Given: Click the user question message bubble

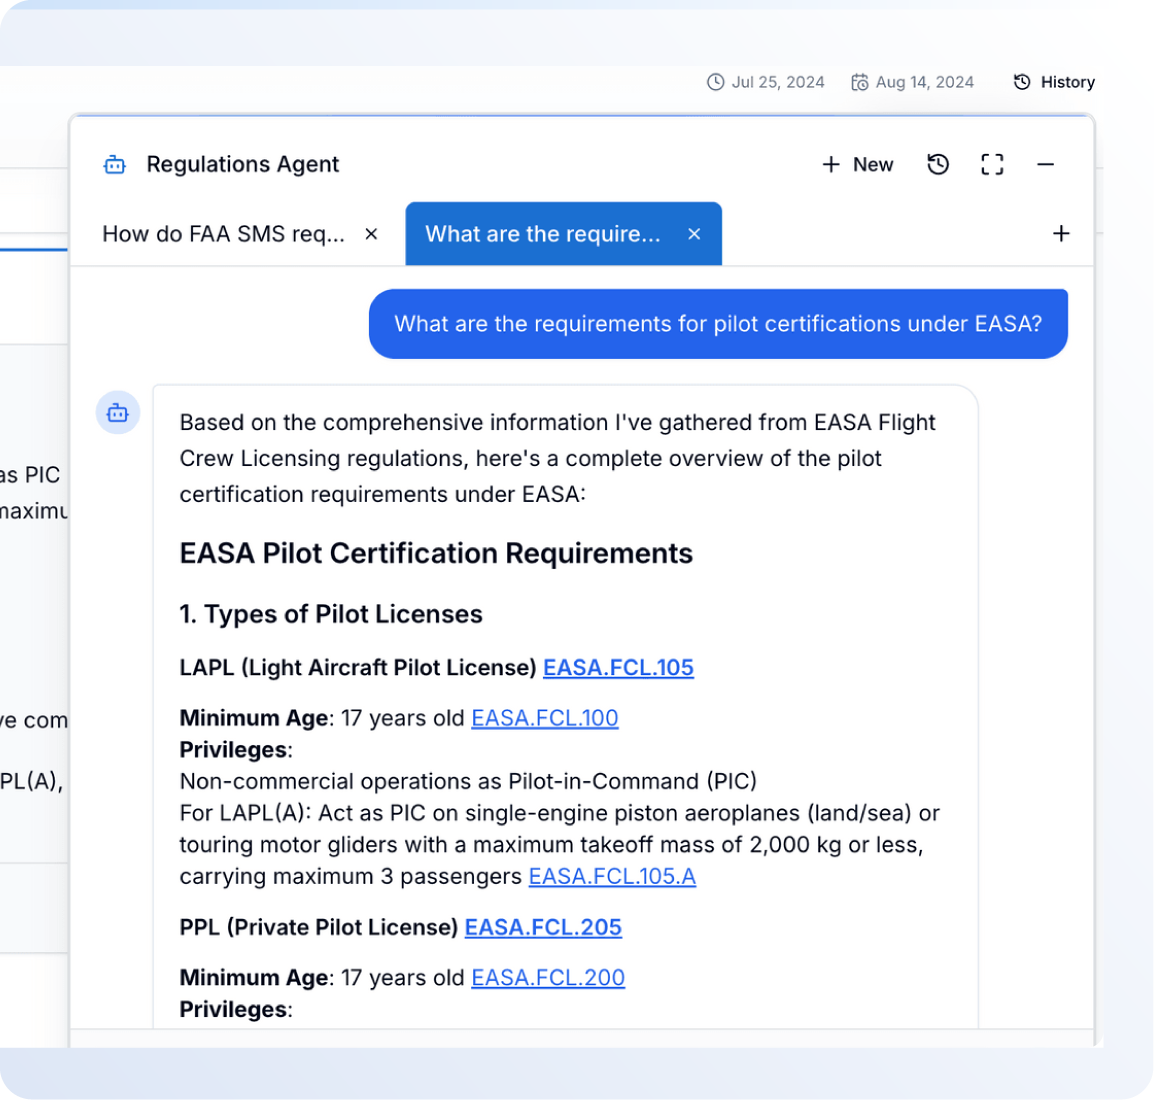Looking at the screenshot, I should 718,324.
